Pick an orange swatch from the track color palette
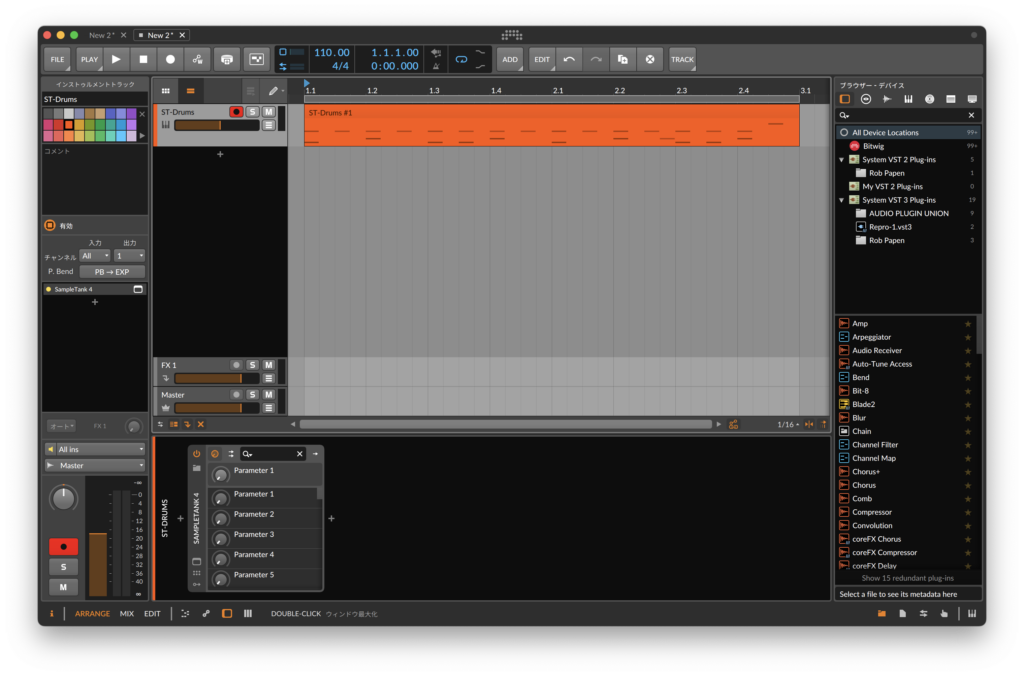Image resolution: width=1024 pixels, height=676 pixels. click(x=68, y=125)
